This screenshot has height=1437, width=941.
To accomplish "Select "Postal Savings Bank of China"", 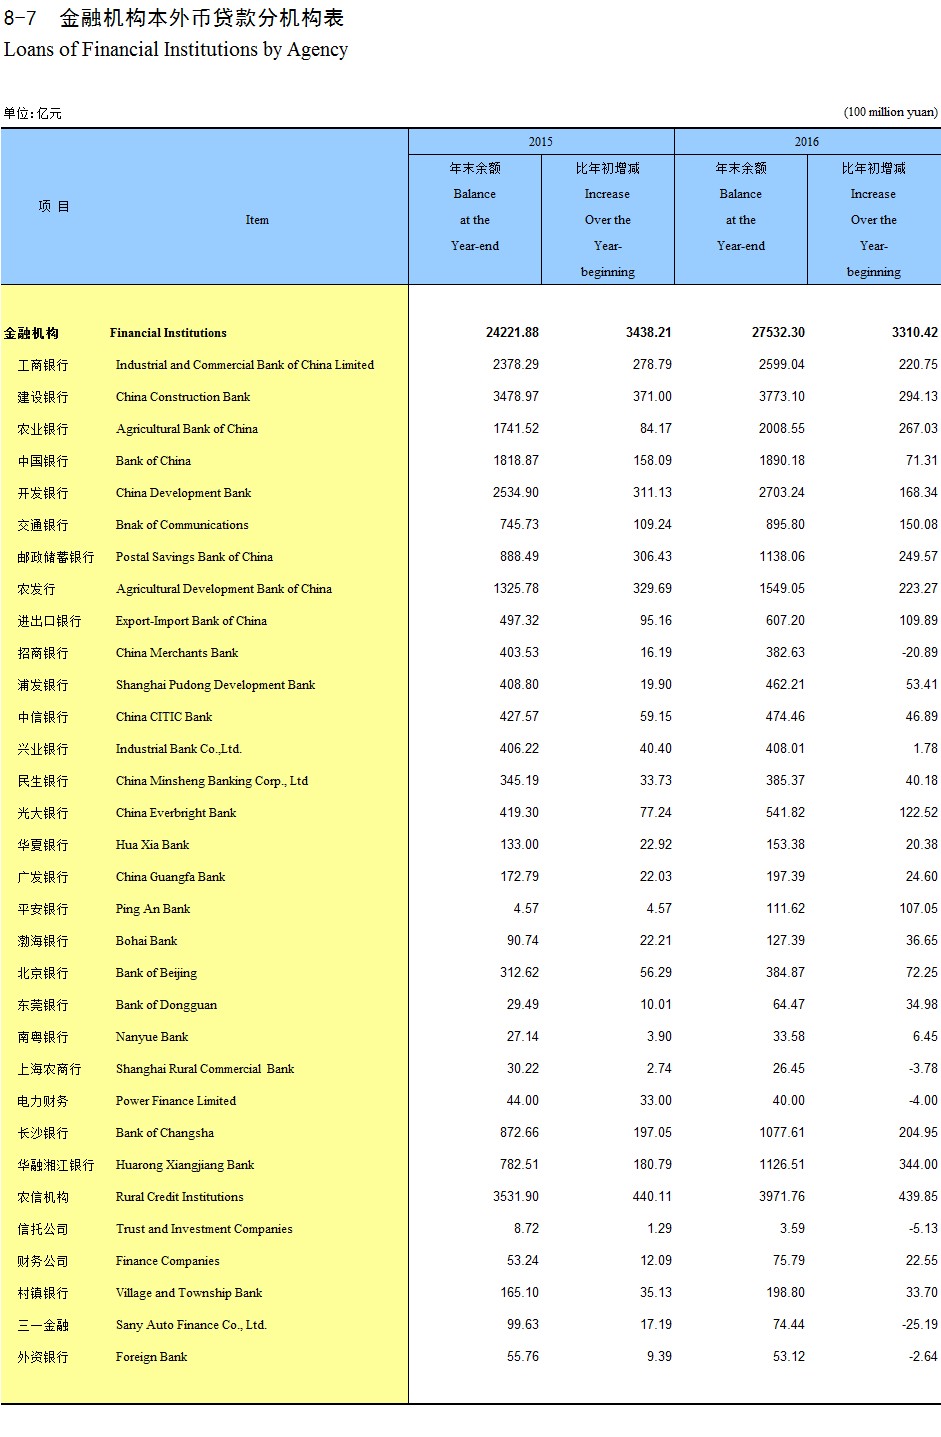I will [194, 557].
